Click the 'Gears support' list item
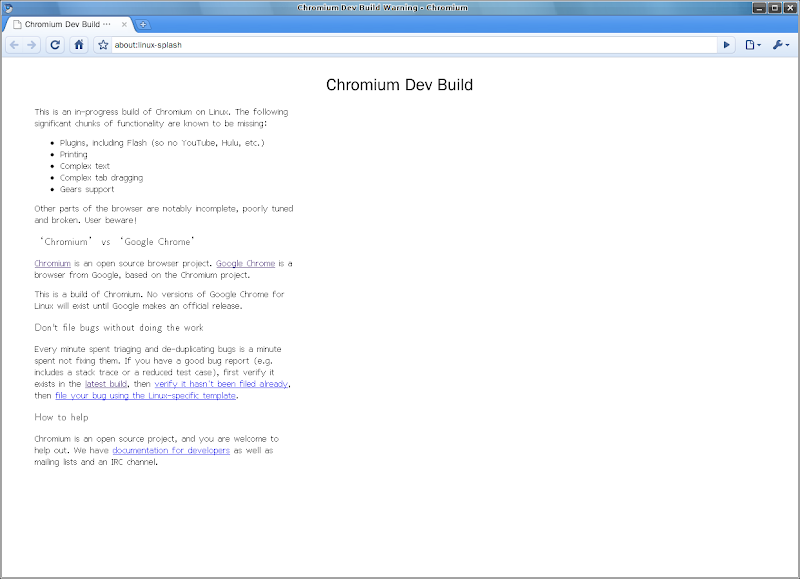 tap(87, 189)
